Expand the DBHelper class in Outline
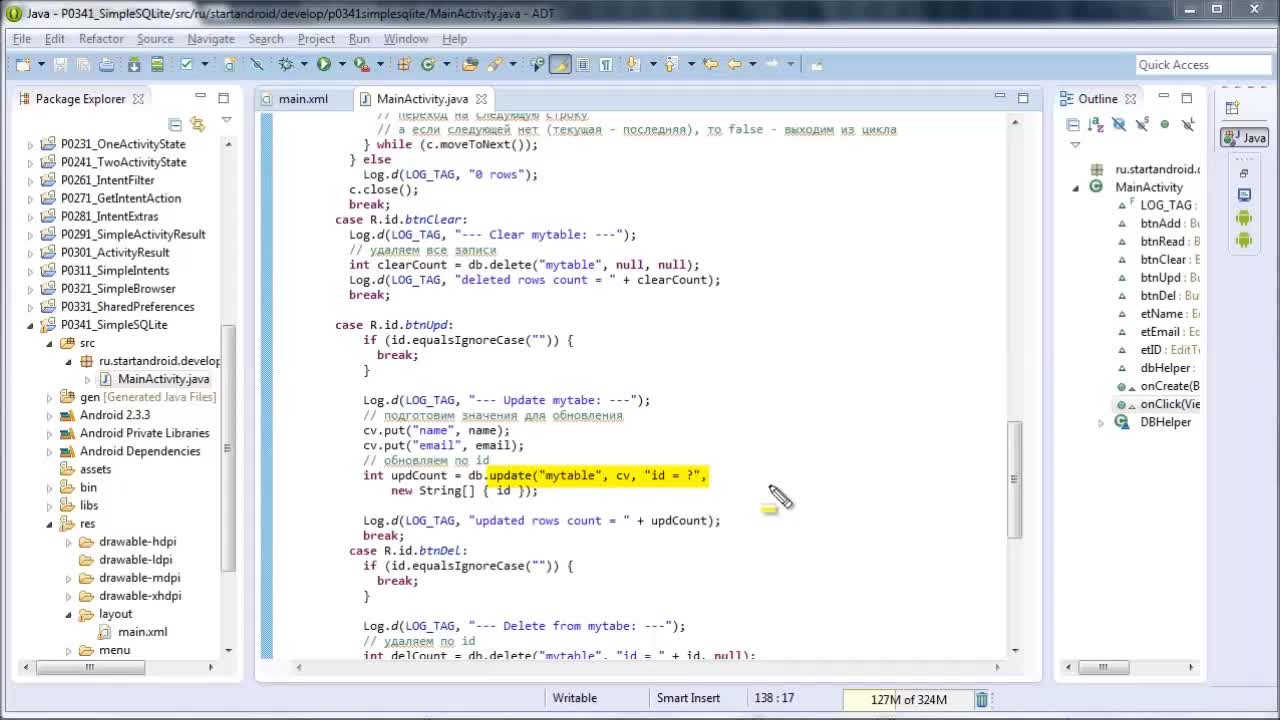The image size is (1280, 720). 1102,423
